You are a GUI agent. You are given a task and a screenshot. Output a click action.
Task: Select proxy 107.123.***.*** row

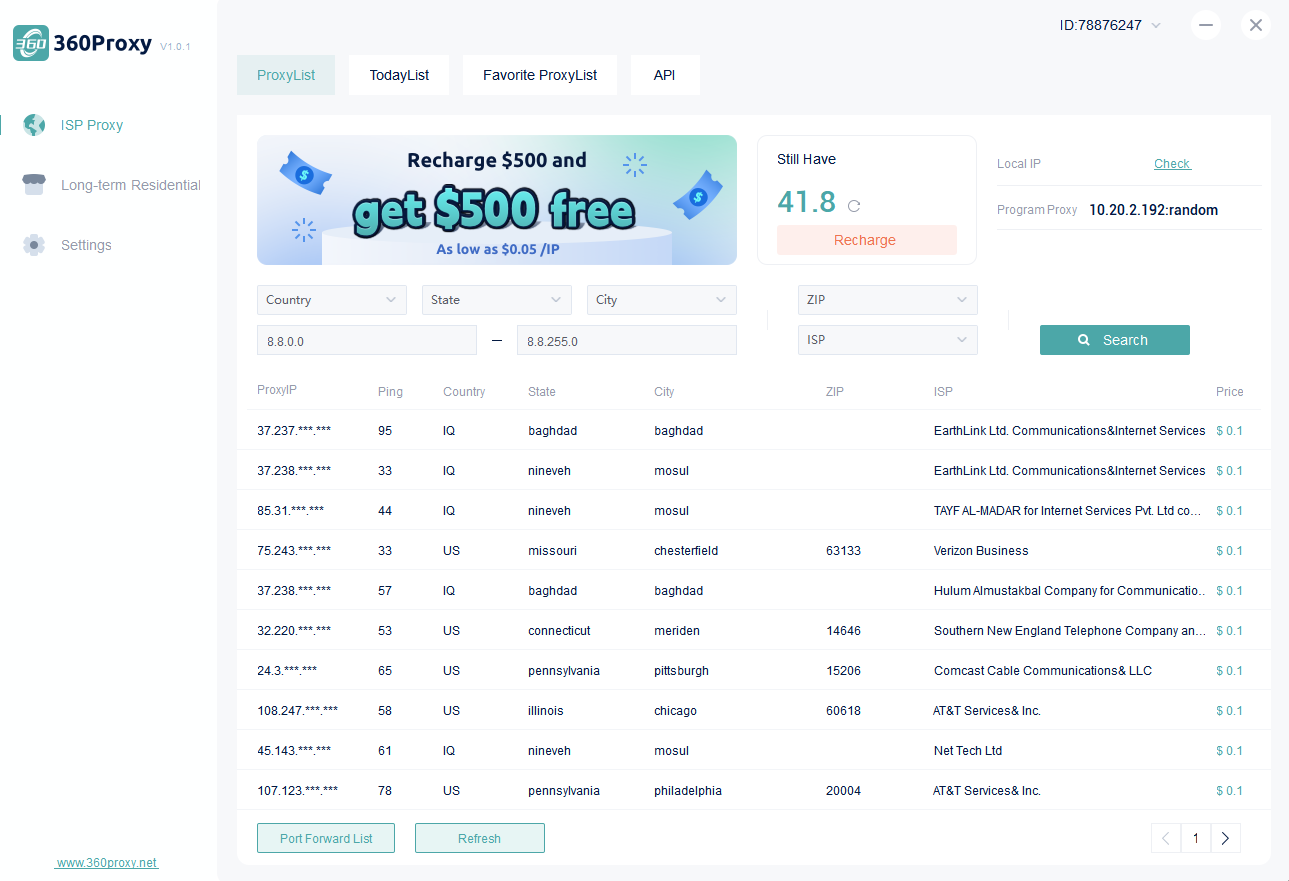[754, 791]
